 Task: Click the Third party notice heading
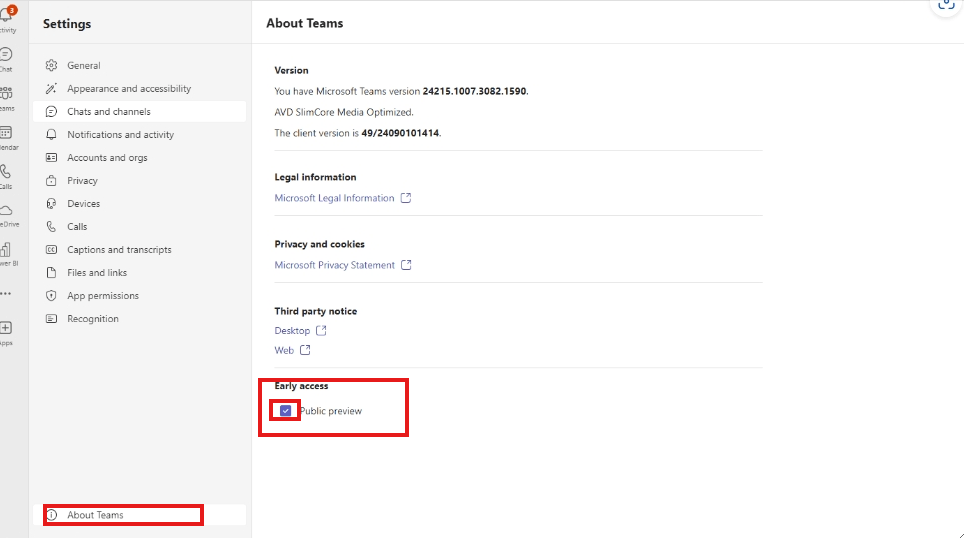pos(315,311)
